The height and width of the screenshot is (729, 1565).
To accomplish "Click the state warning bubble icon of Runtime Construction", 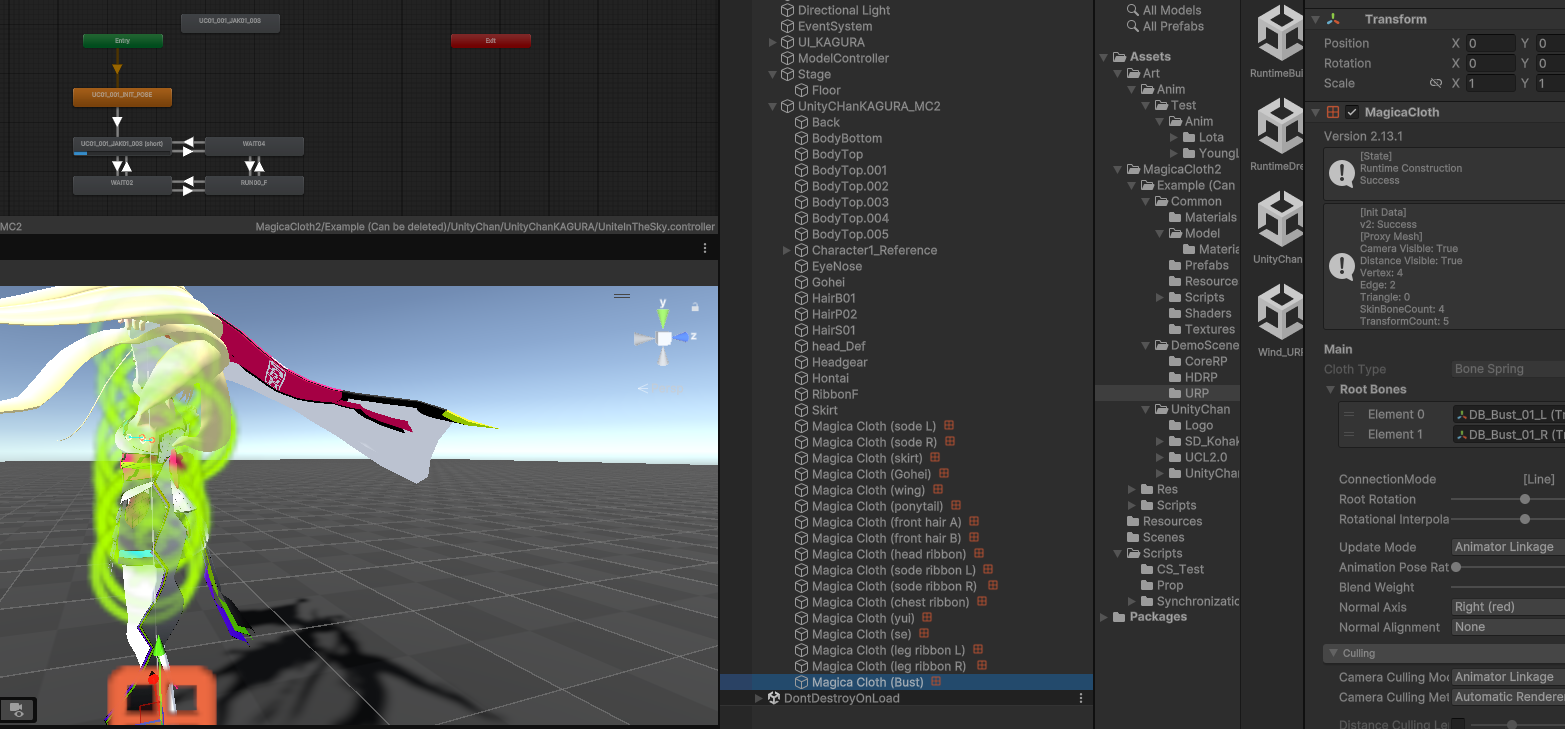I will tap(1341, 174).
